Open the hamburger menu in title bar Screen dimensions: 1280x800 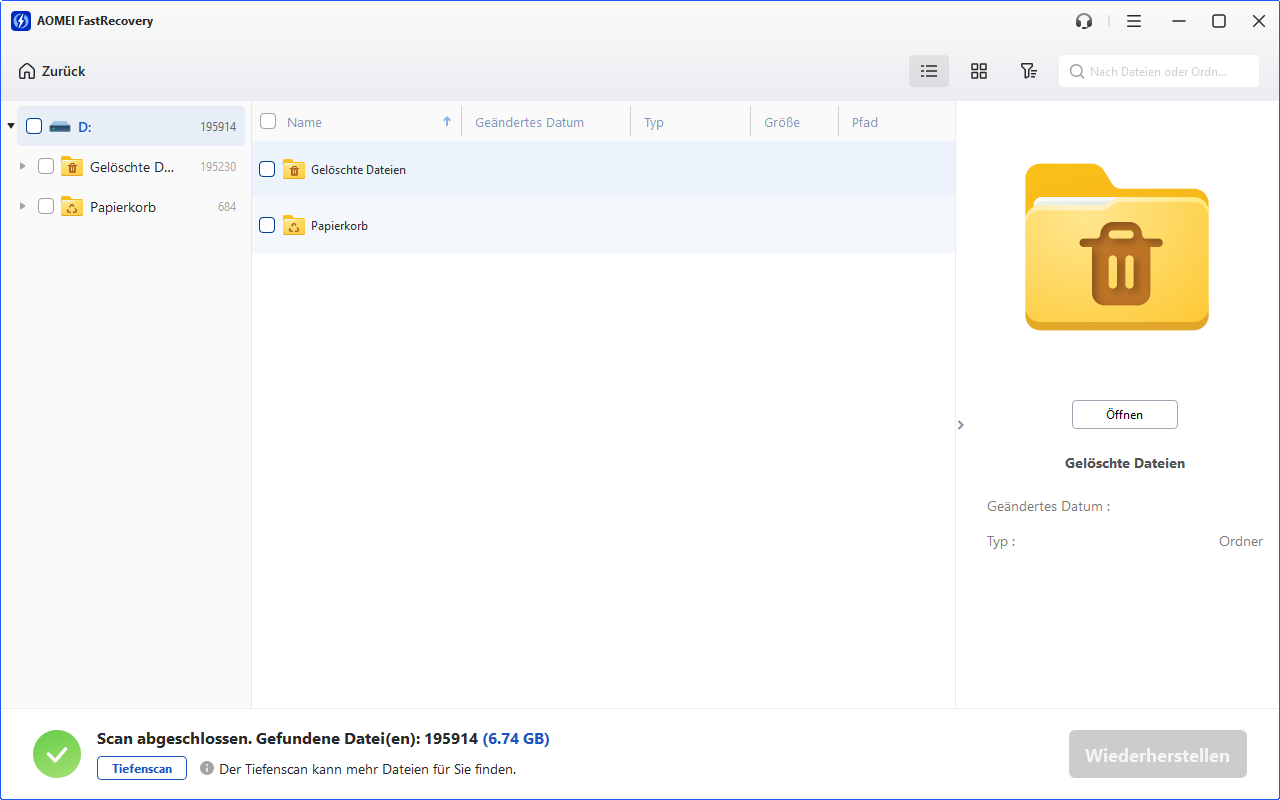pos(1133,21)
